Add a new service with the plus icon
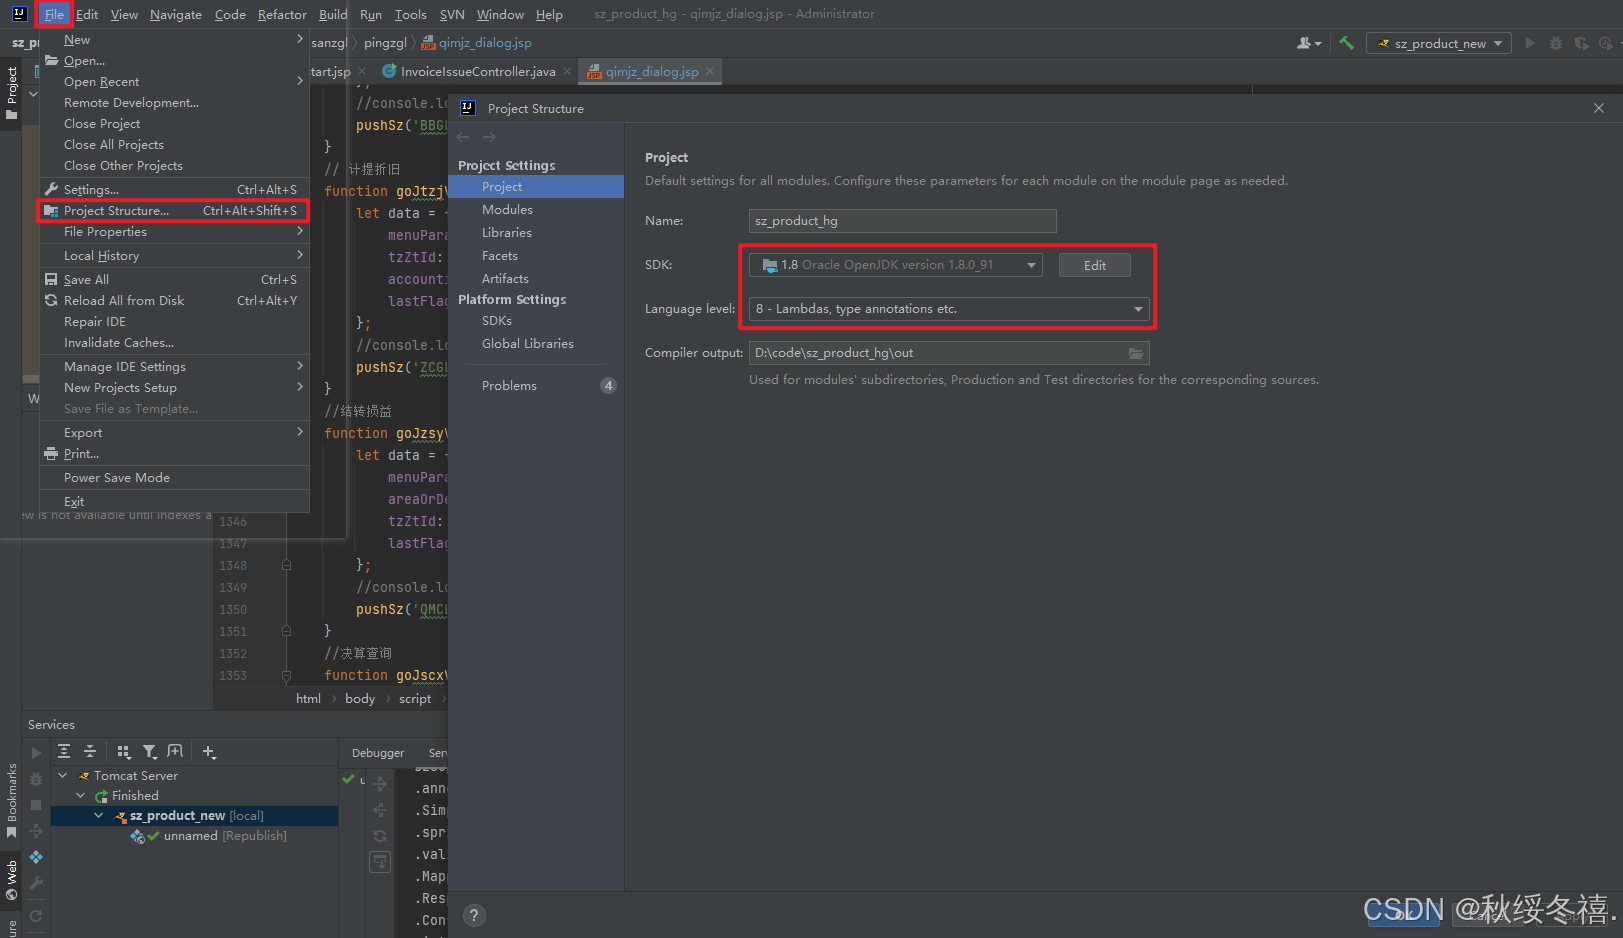This screenshot has height=938, width=1623. point(208,751)
